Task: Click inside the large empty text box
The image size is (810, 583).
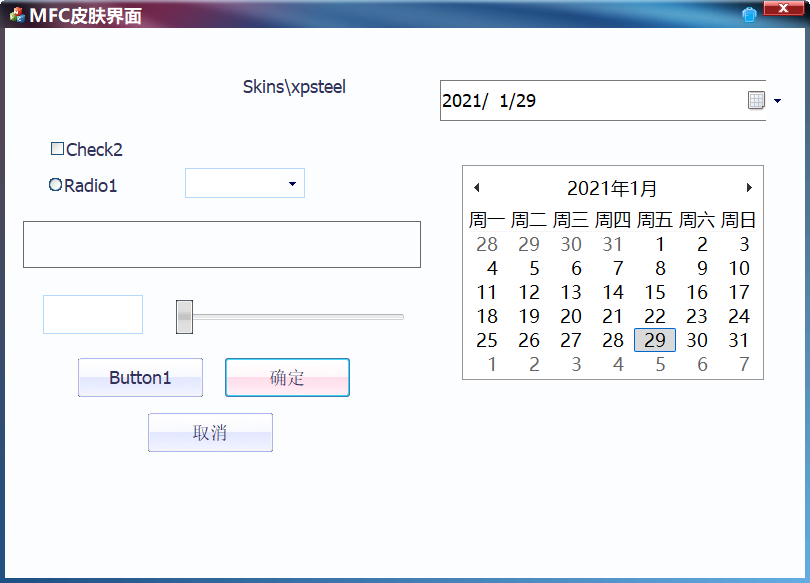Action: pos(221,244)
